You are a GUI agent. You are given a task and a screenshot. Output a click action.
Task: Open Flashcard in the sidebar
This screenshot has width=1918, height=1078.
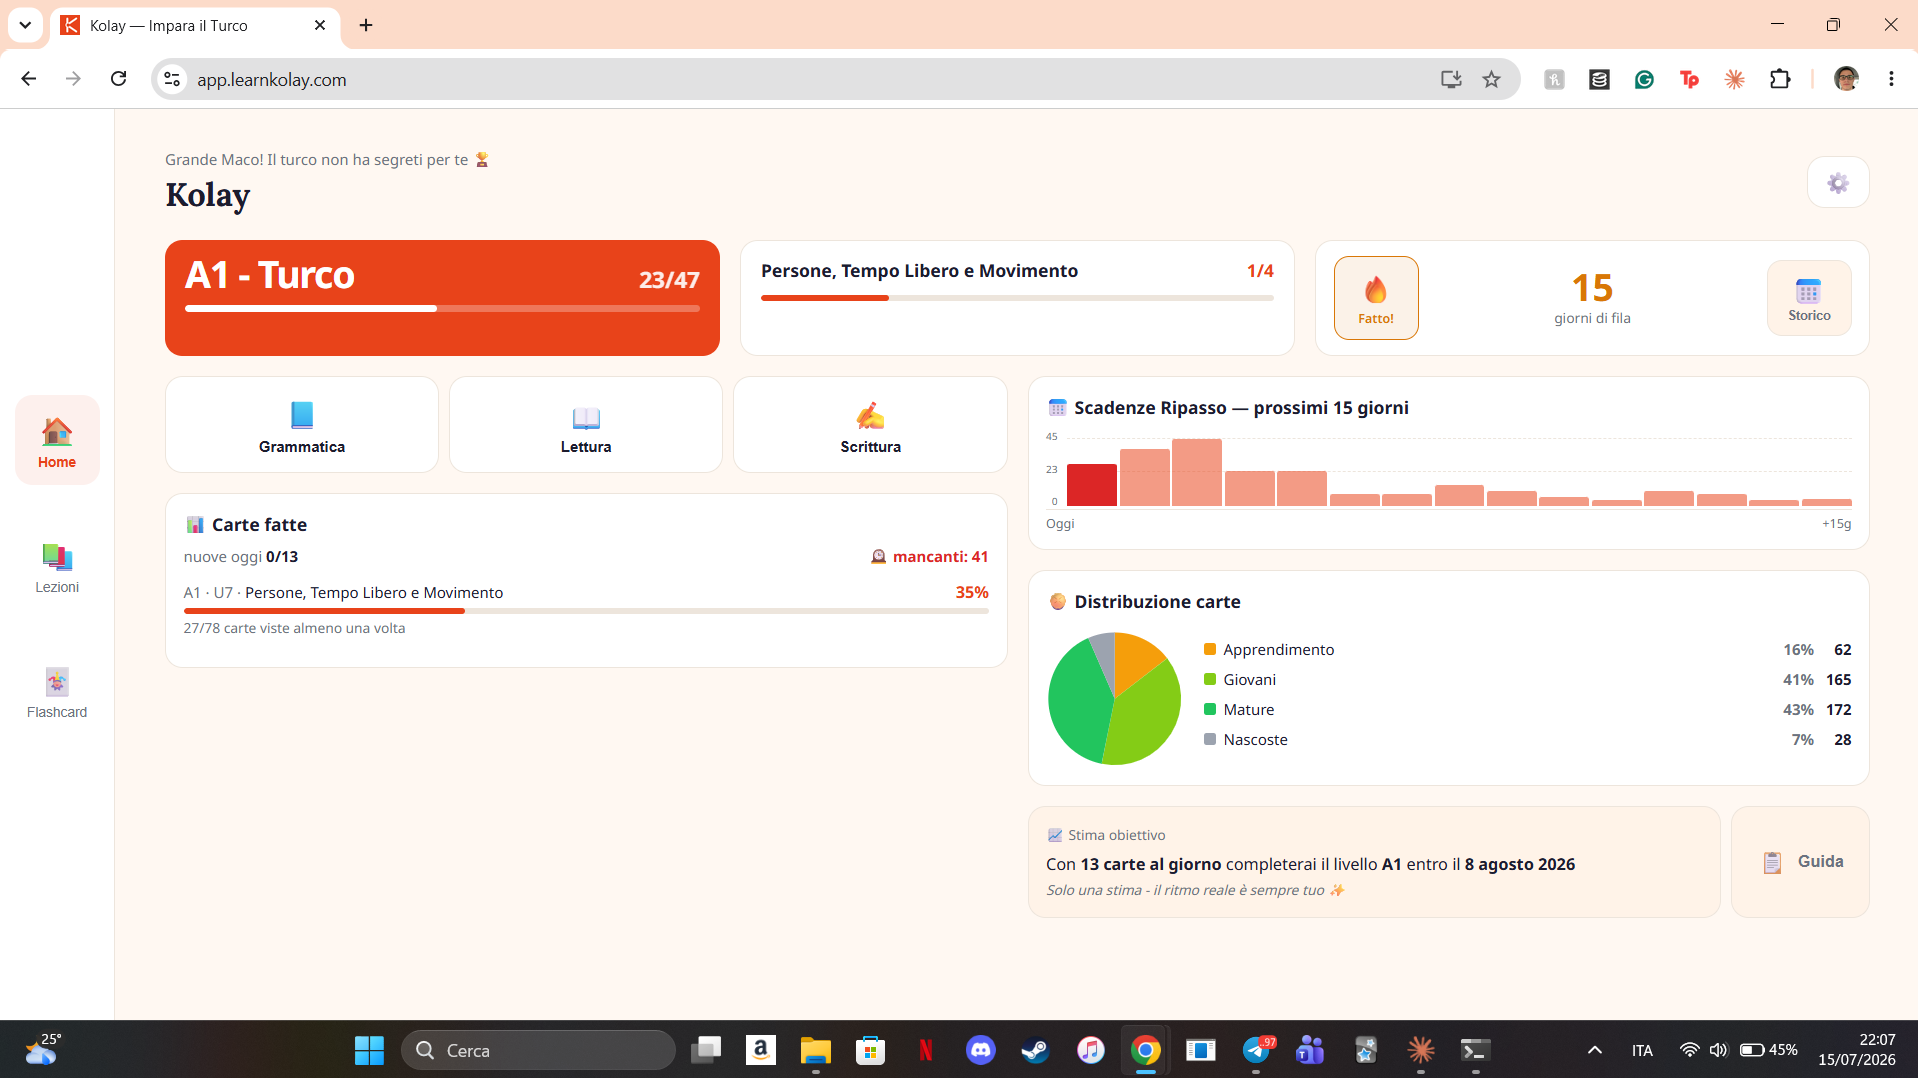click(57, 692)
